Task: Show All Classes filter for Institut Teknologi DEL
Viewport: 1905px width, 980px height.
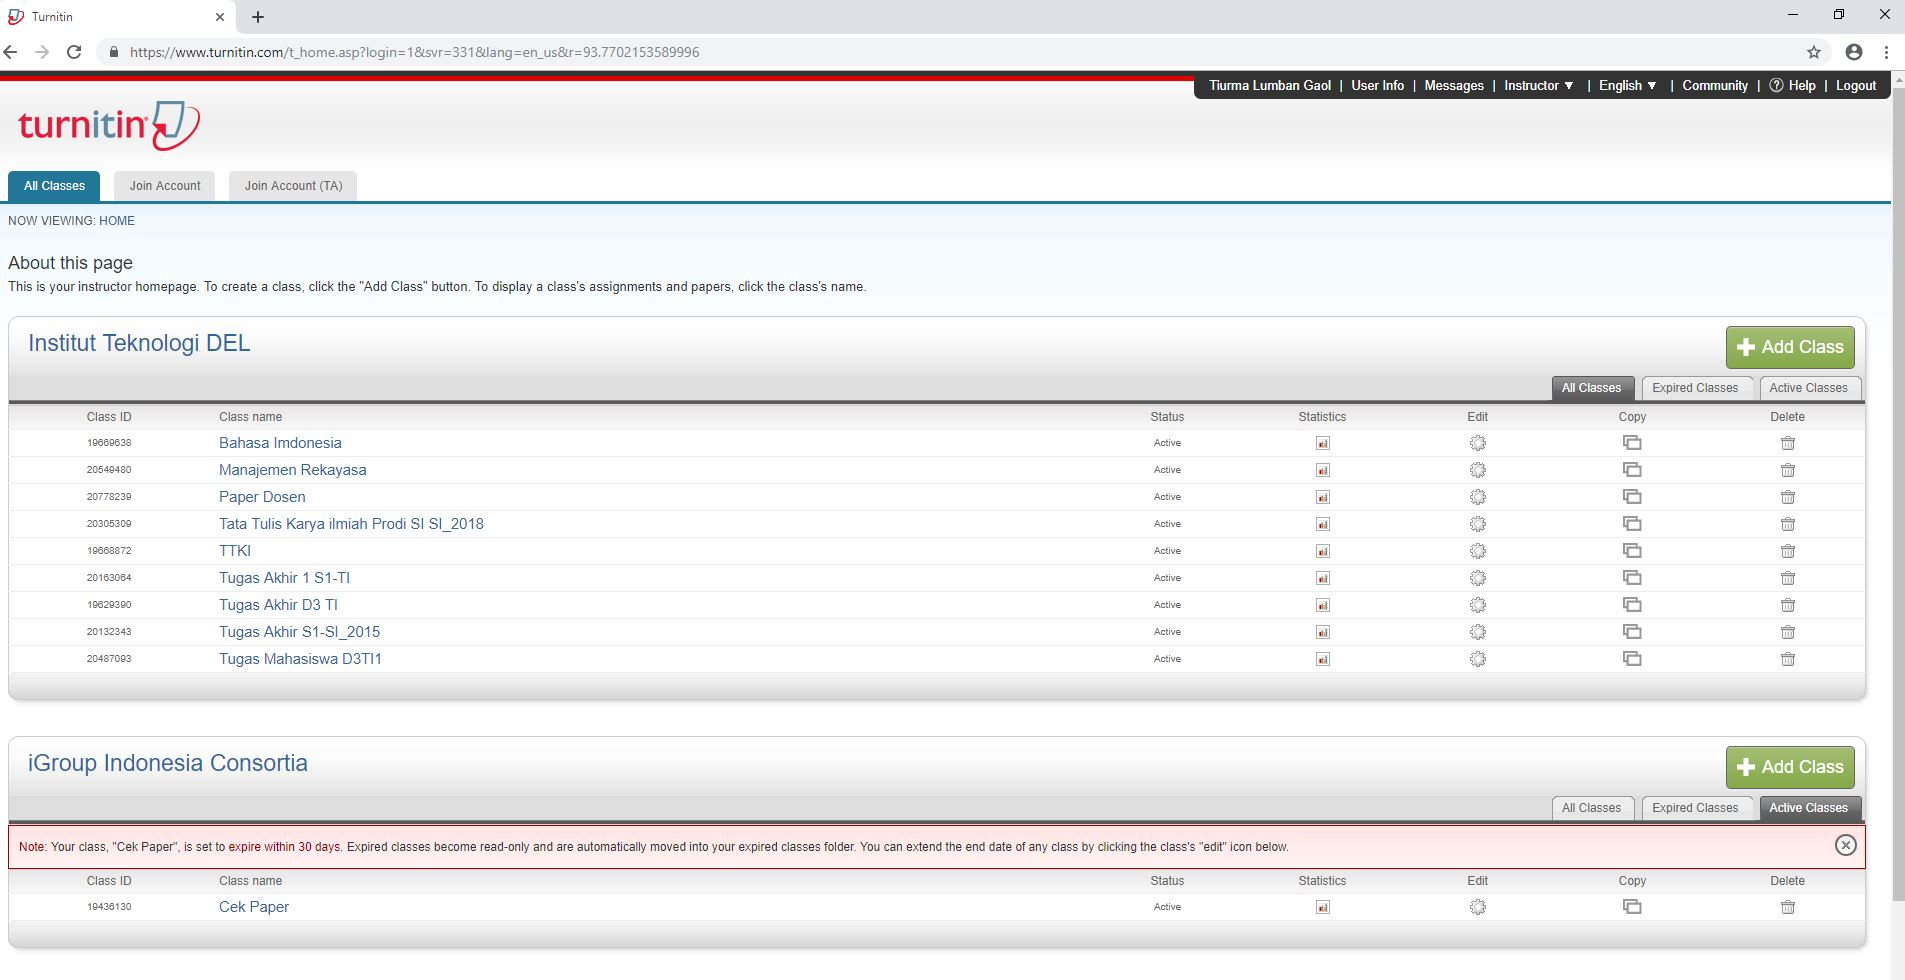Action: pos(1591,388)
